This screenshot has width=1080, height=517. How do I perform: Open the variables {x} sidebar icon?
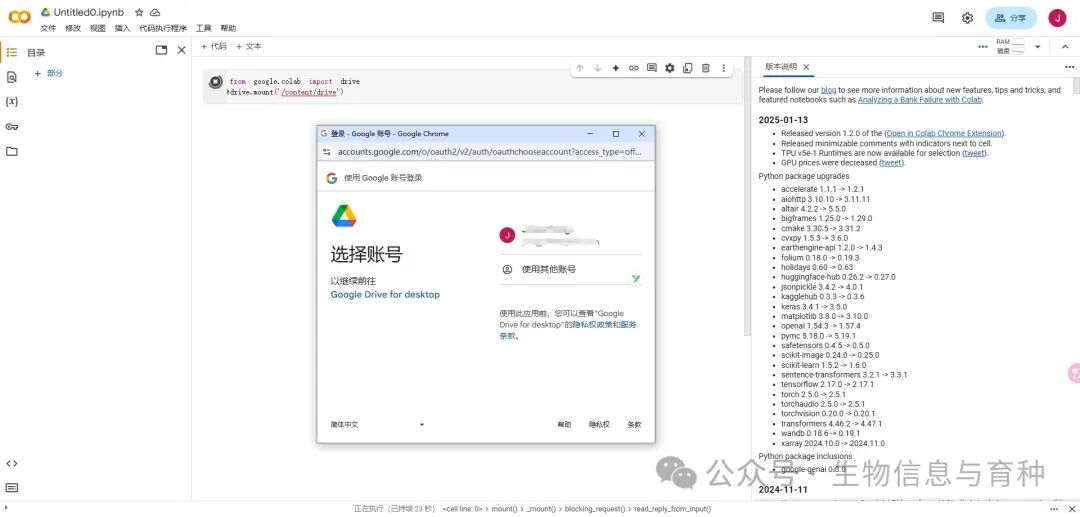coord(12,102)
